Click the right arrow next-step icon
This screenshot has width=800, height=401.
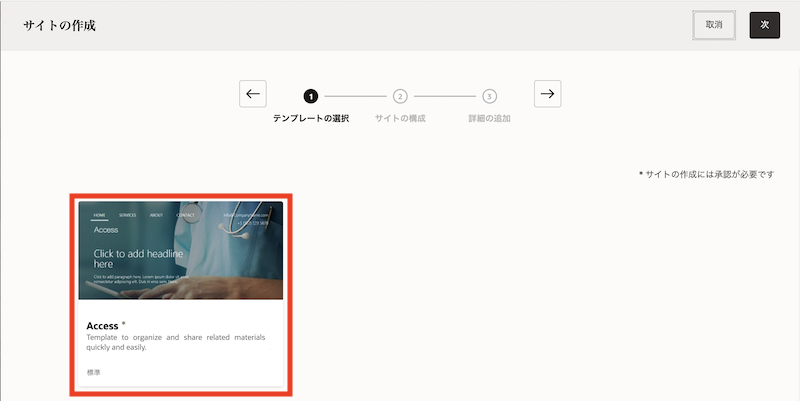tap(547, 94)
